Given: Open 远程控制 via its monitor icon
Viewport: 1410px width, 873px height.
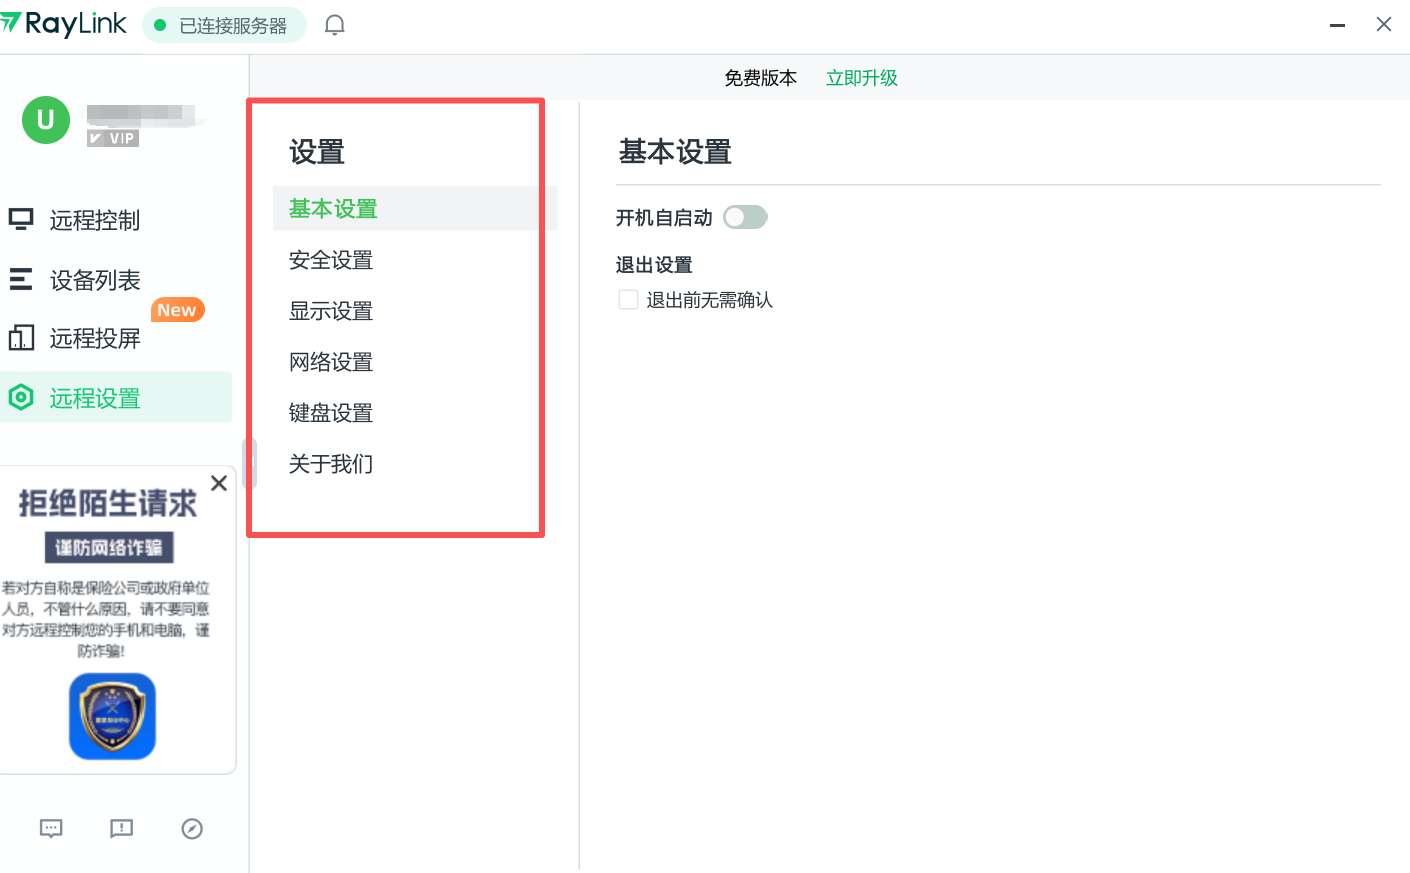Looking at the screenshot, I should [21, 219].
